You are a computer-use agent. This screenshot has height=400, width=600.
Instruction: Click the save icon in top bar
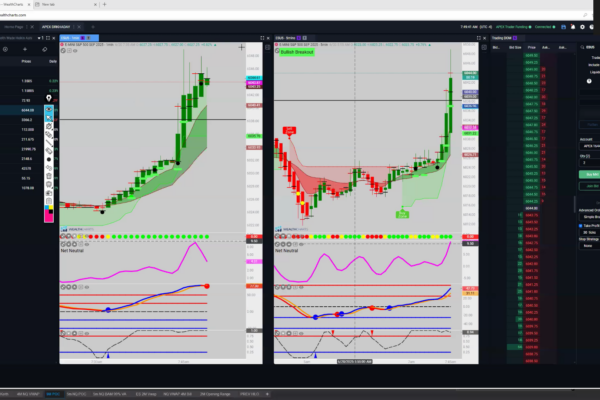click(x=563, y=27)
